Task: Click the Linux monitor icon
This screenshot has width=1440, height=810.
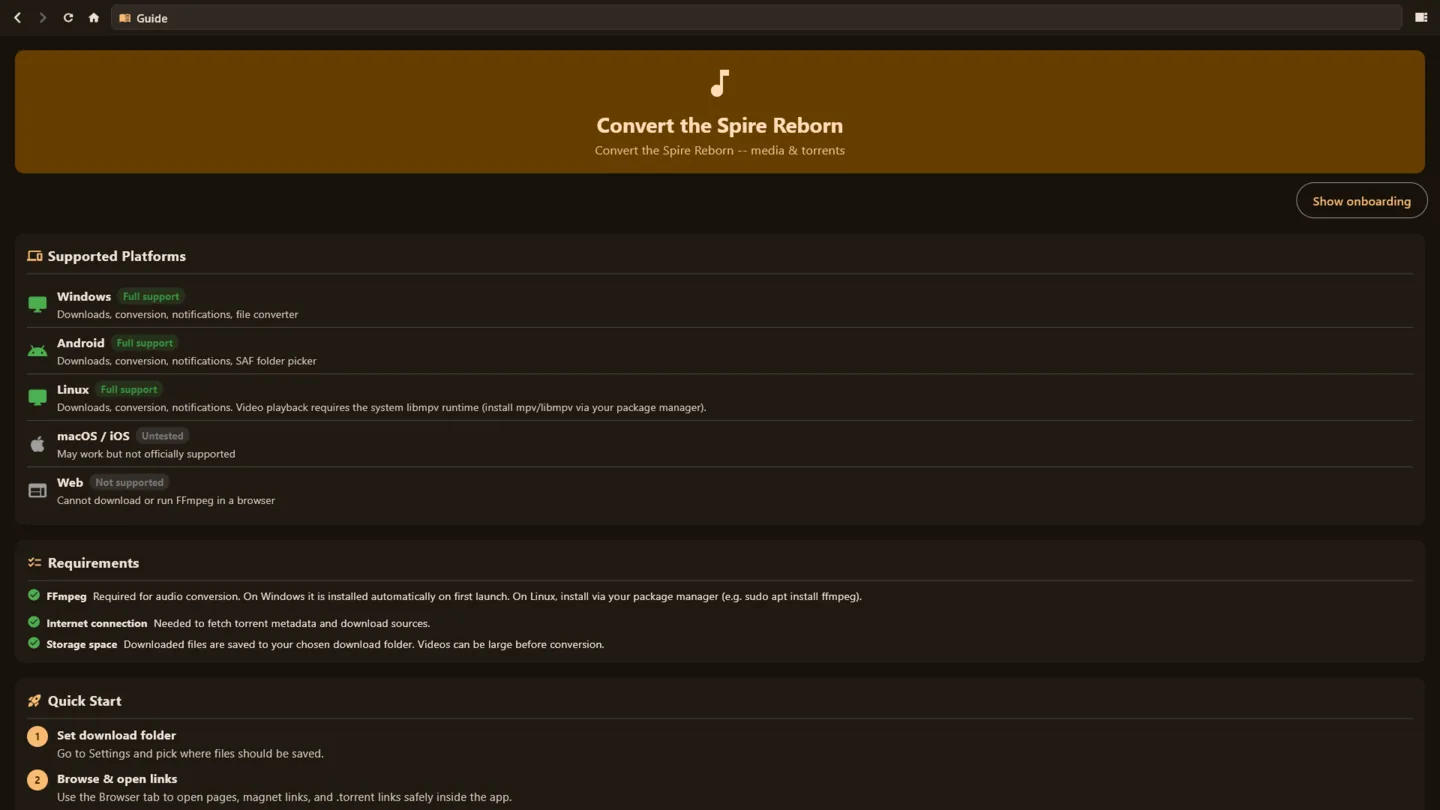Action: [x=37, y=397]
